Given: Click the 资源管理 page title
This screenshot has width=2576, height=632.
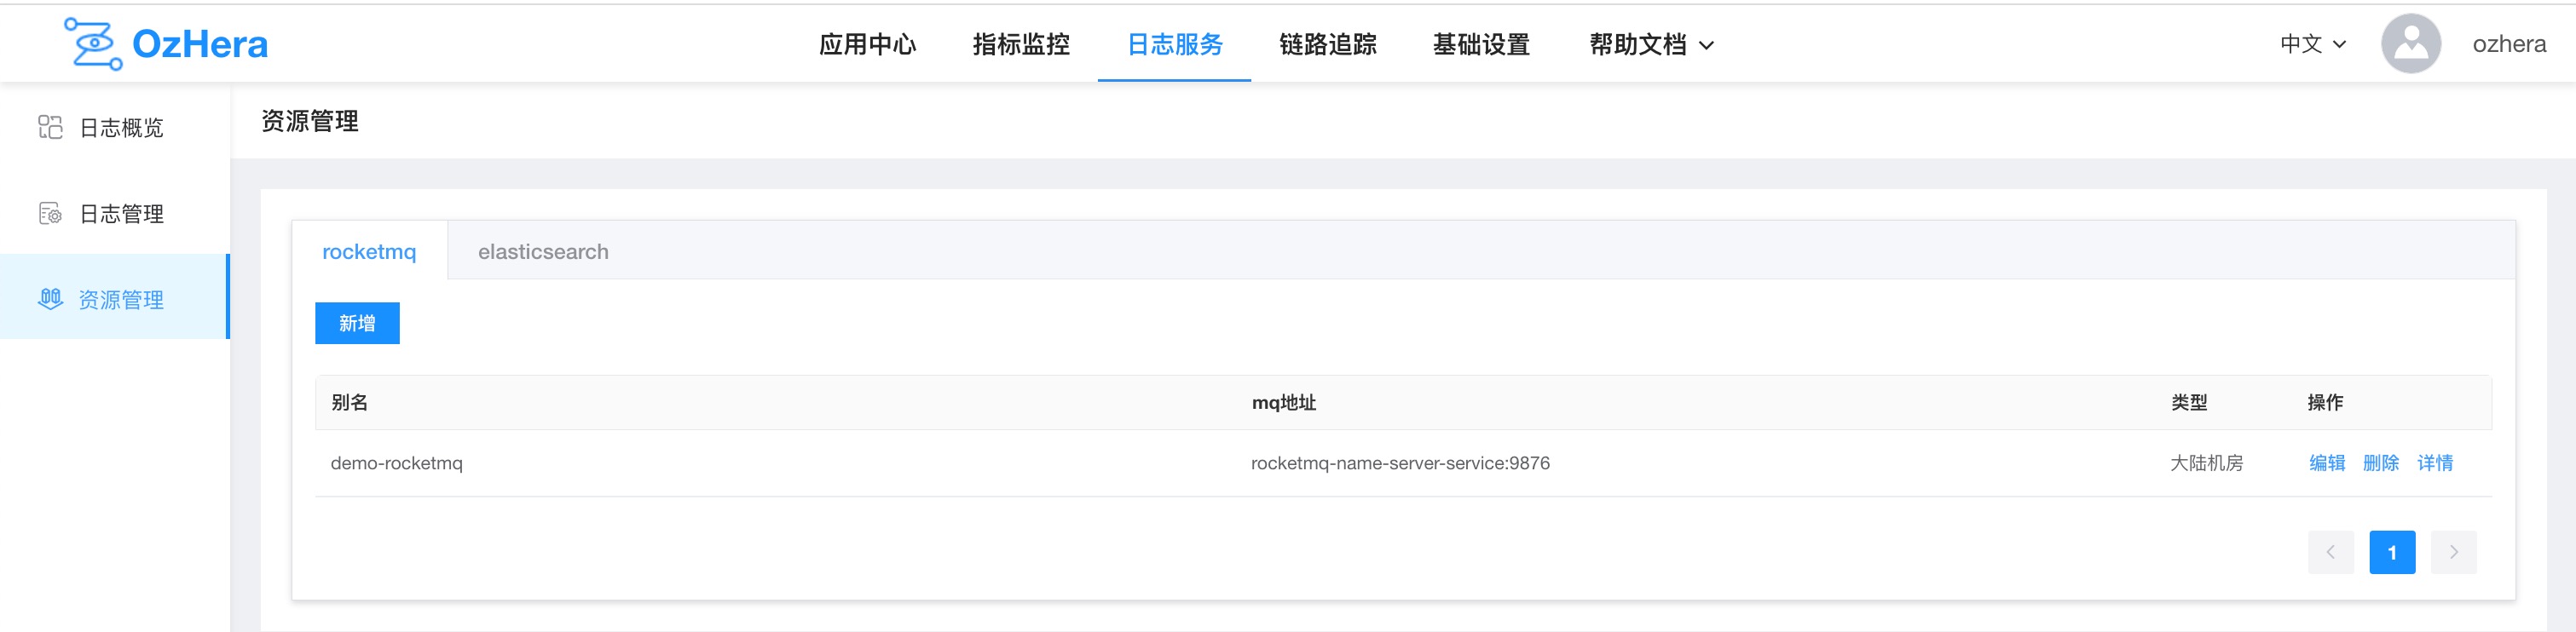Looking at the screenshot, I should (310, 121).
